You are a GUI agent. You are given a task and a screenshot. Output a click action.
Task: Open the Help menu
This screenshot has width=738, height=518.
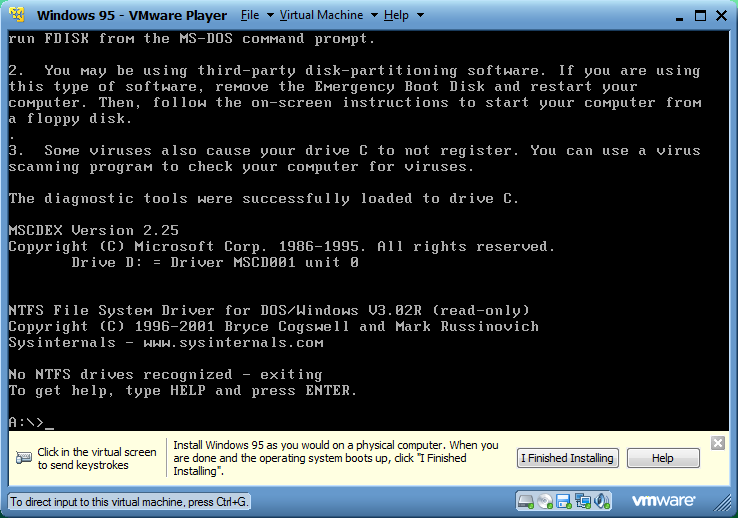[x=396, y=15]
